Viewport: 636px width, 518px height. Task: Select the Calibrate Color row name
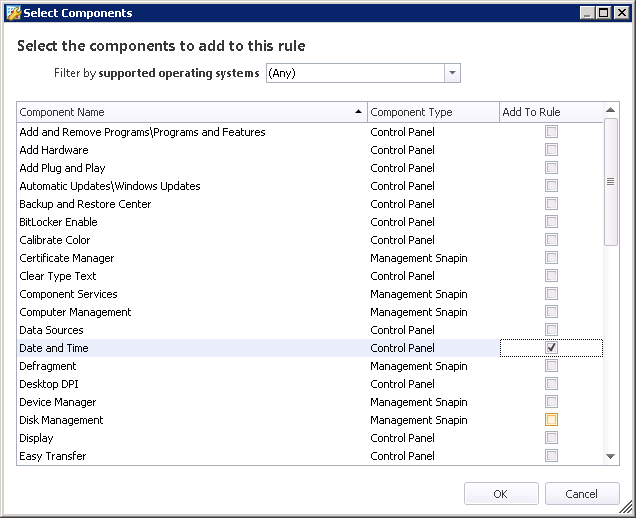(x=55, y=240)
